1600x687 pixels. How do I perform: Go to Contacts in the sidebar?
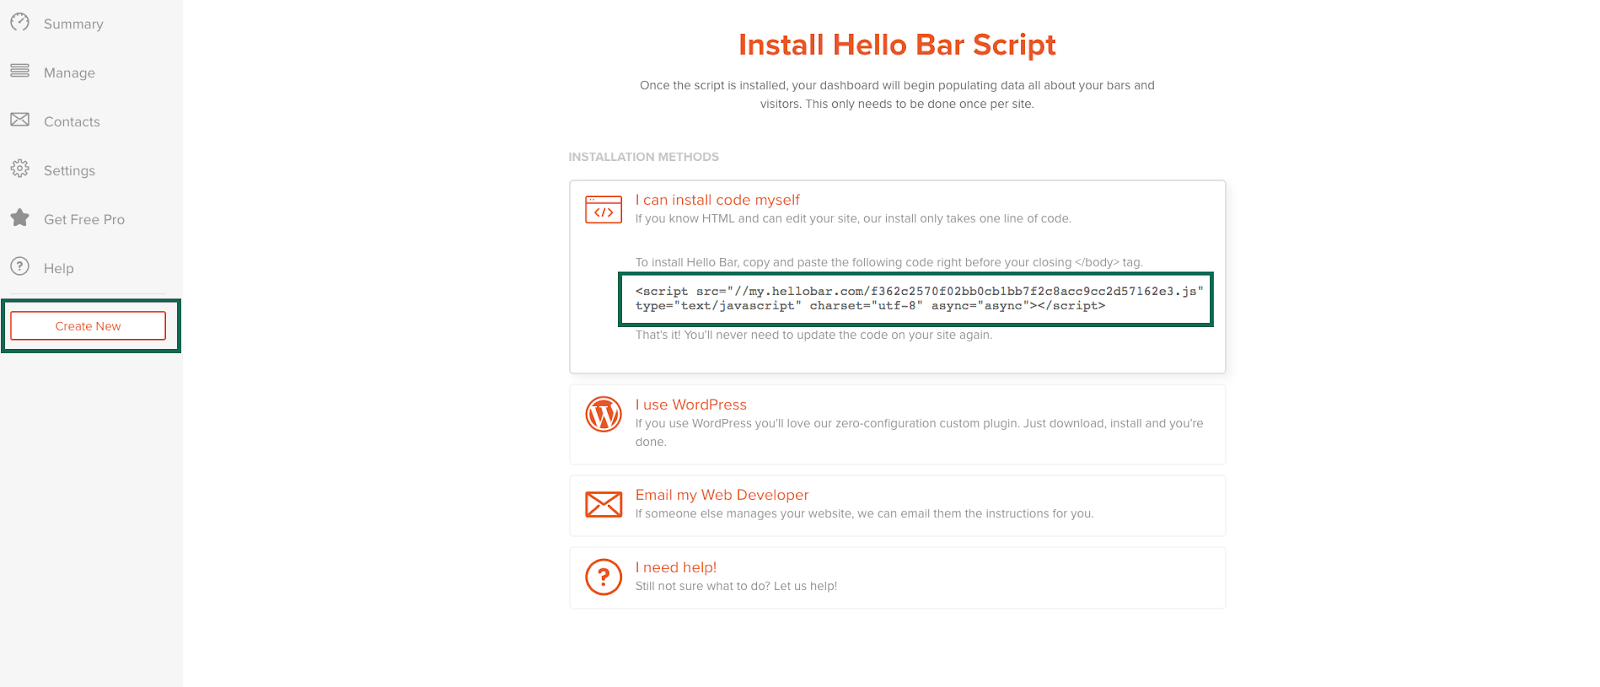[72, 122]
